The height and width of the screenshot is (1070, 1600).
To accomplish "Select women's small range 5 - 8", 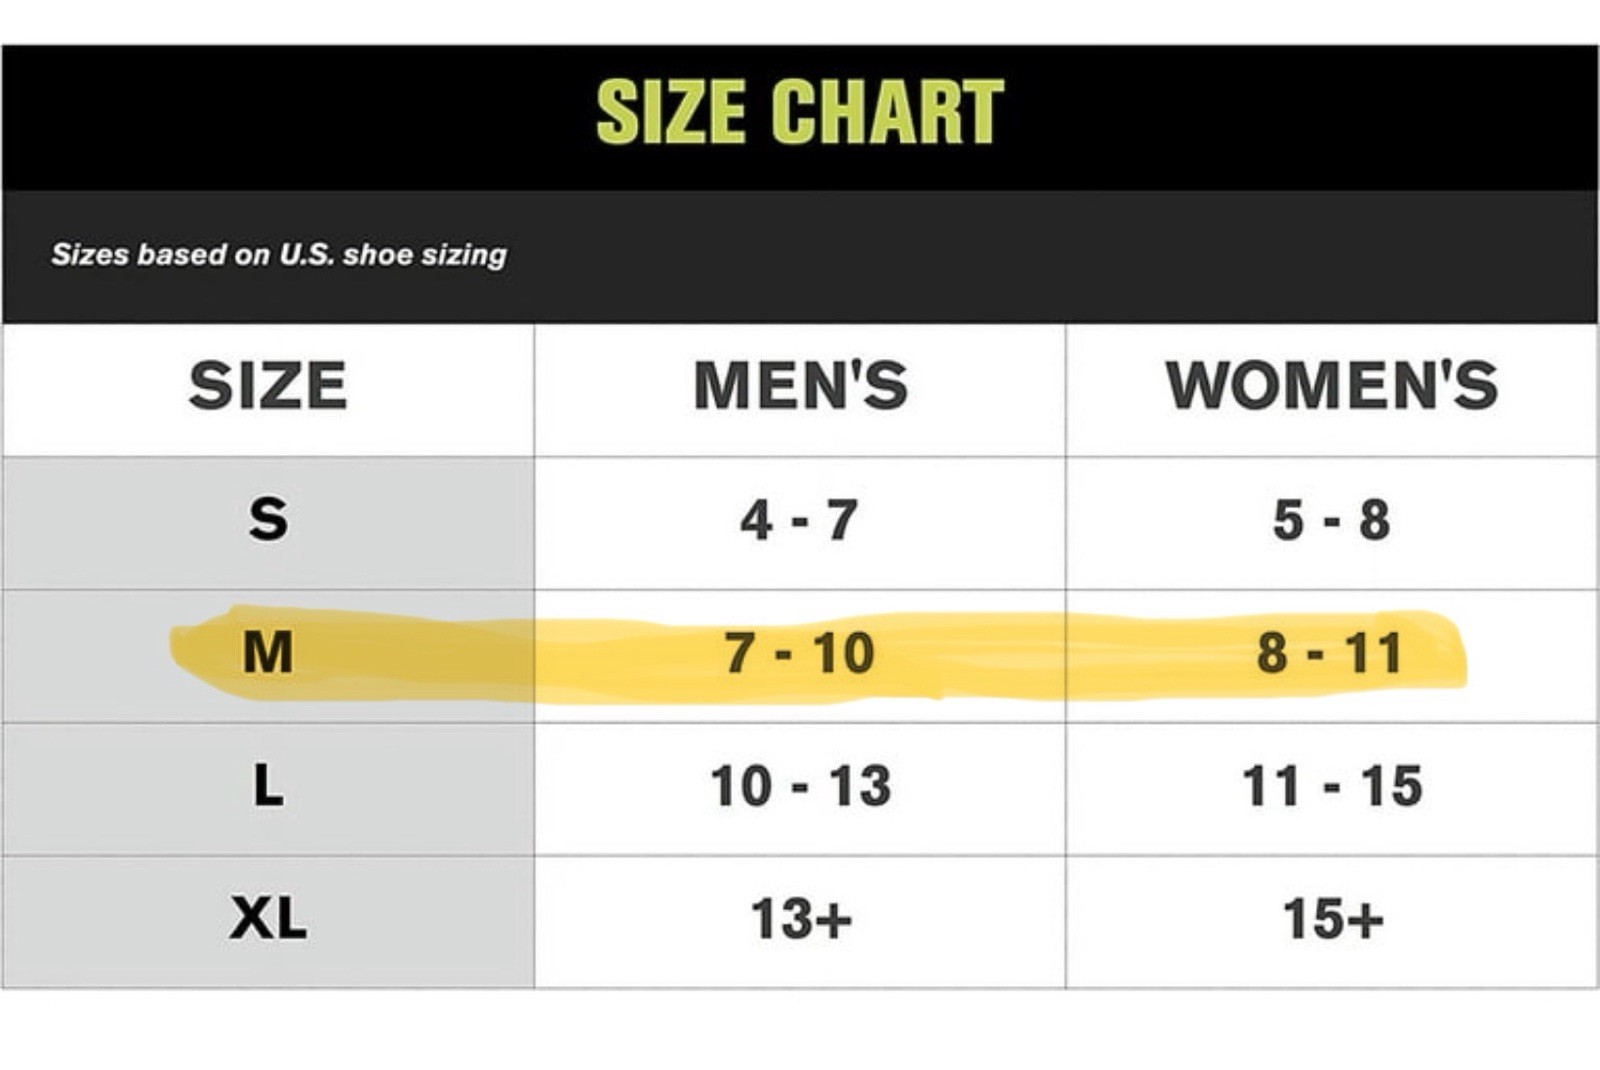I will pyautogui.click(x=1331, y=520).
